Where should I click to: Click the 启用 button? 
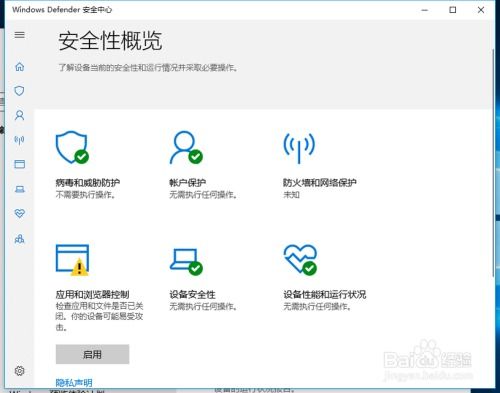(x=92, y=354)
